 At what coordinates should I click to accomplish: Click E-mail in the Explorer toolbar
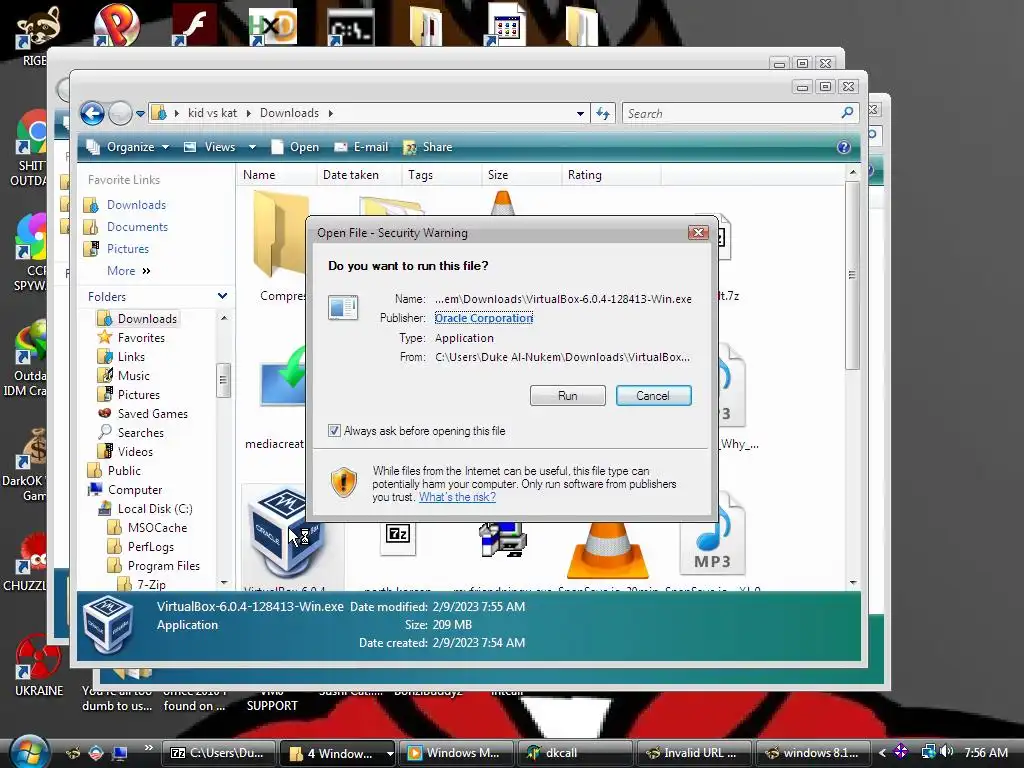pyautogui.click(x=361, y=147)
